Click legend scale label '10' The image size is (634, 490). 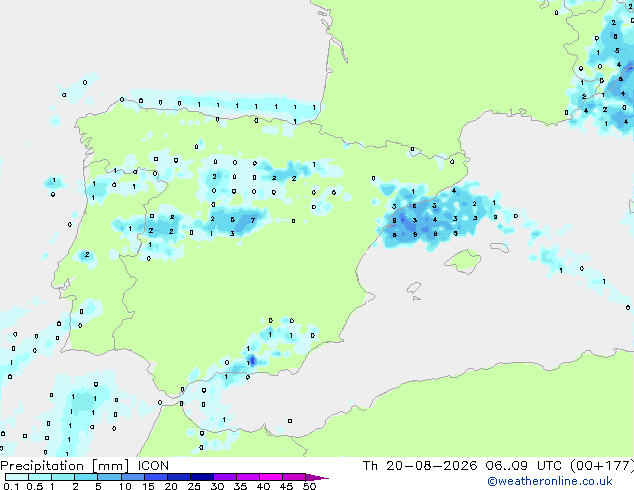pos(125,486)
